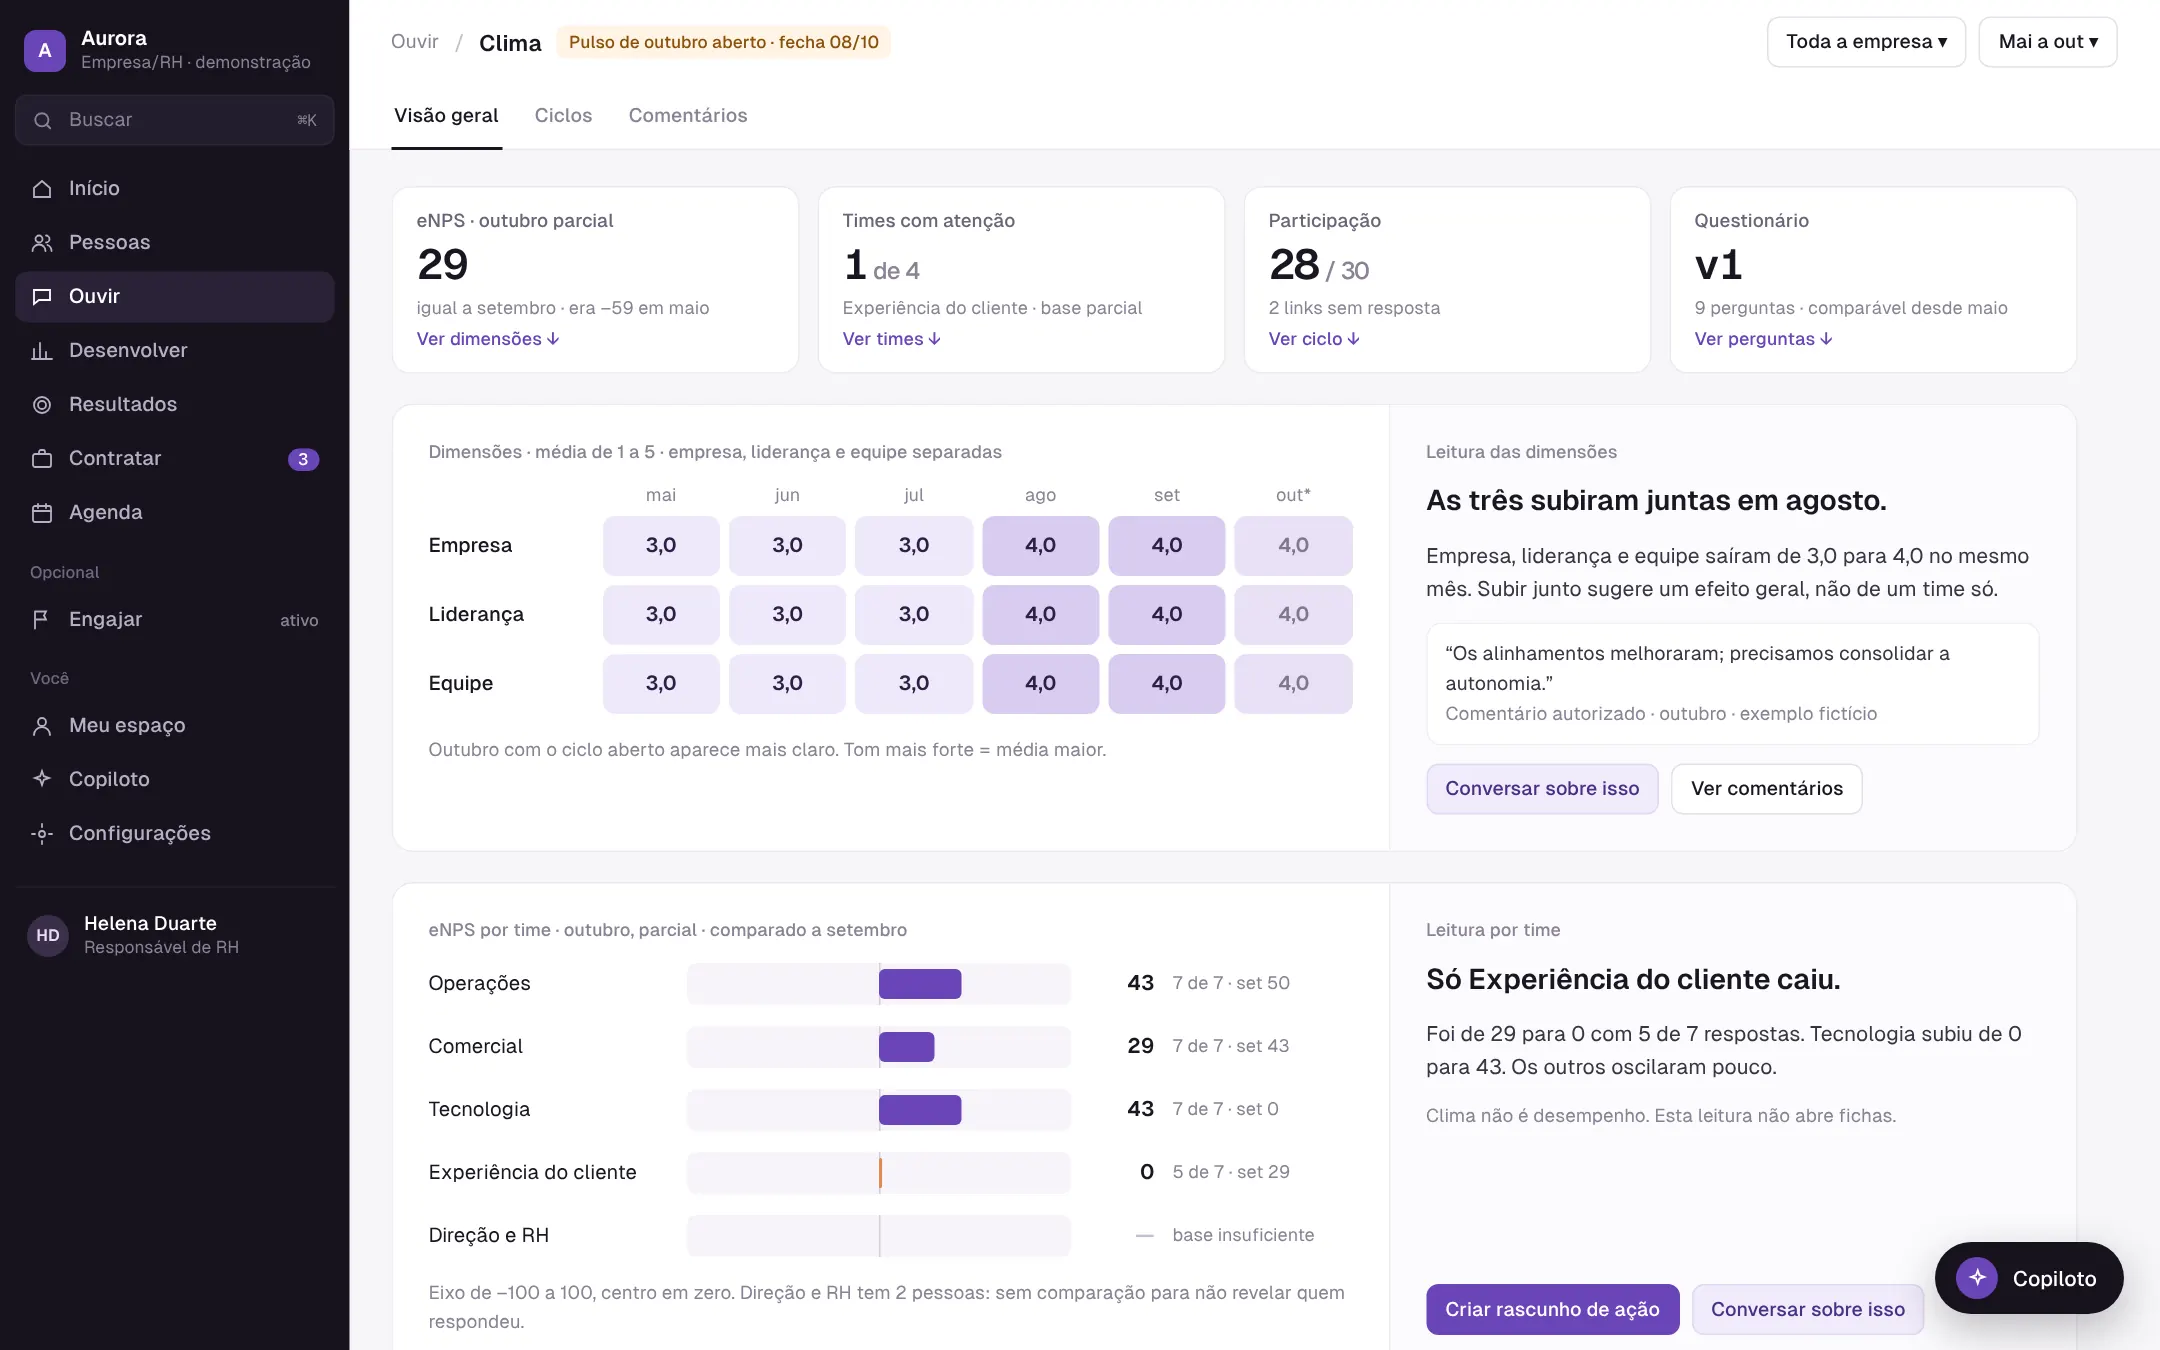Focus the Buscar search field
This screenshot has height=1350, width=2160.
174,121
